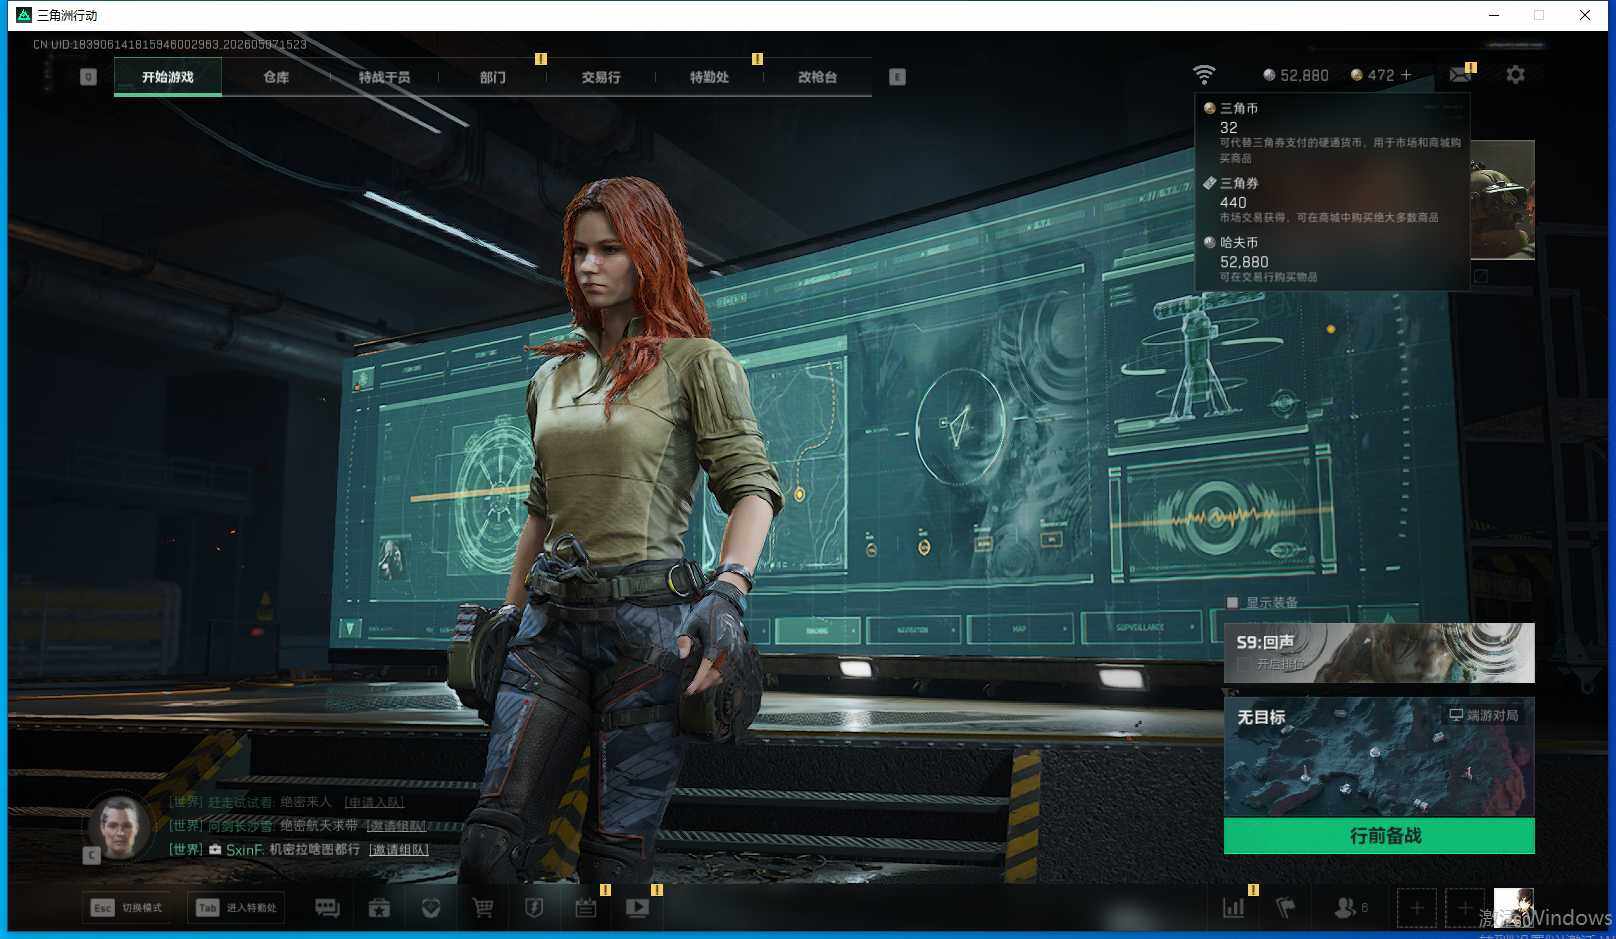Click the 哈夫币 label in currency tooltip
Screen dimensions: 1616x939
coord(1239,242)
